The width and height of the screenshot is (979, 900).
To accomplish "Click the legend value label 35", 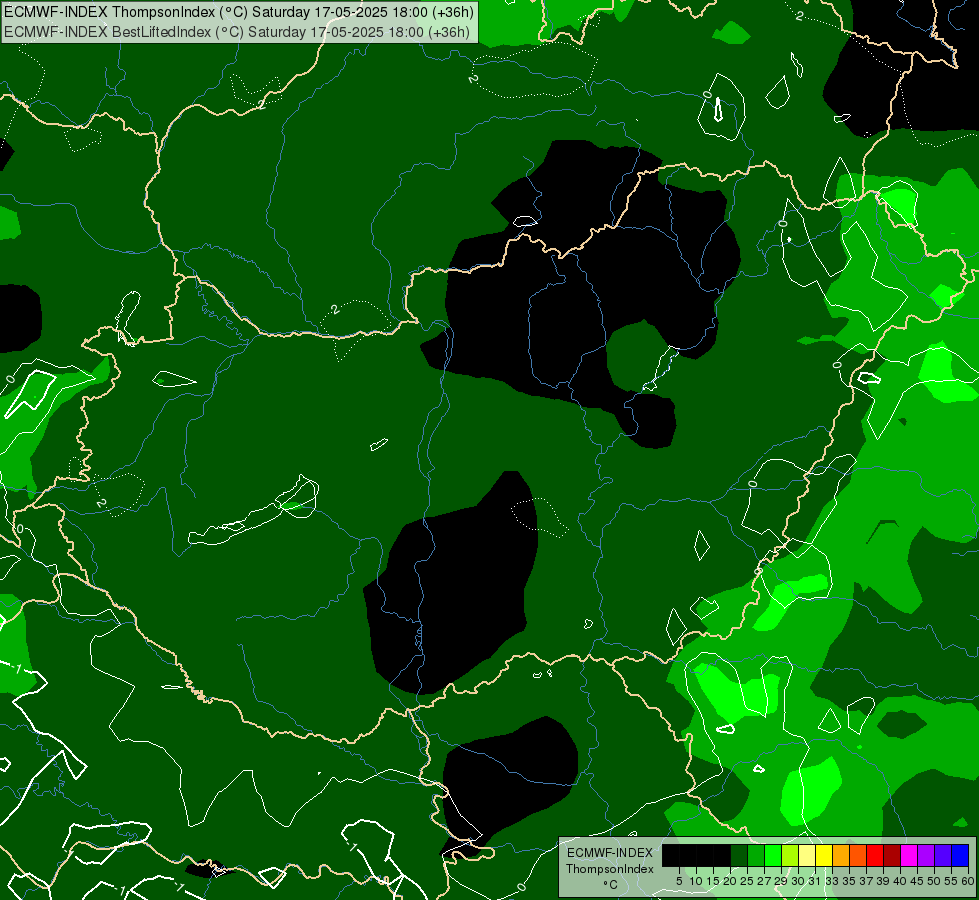I will click(849, 881).
